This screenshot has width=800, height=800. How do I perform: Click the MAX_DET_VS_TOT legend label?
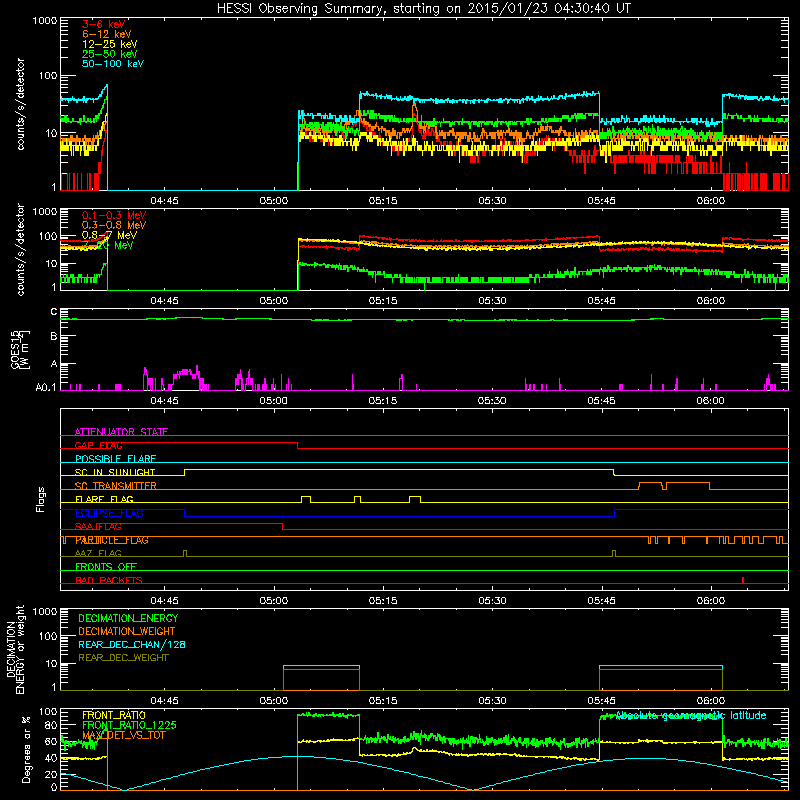tap(123, 735)
